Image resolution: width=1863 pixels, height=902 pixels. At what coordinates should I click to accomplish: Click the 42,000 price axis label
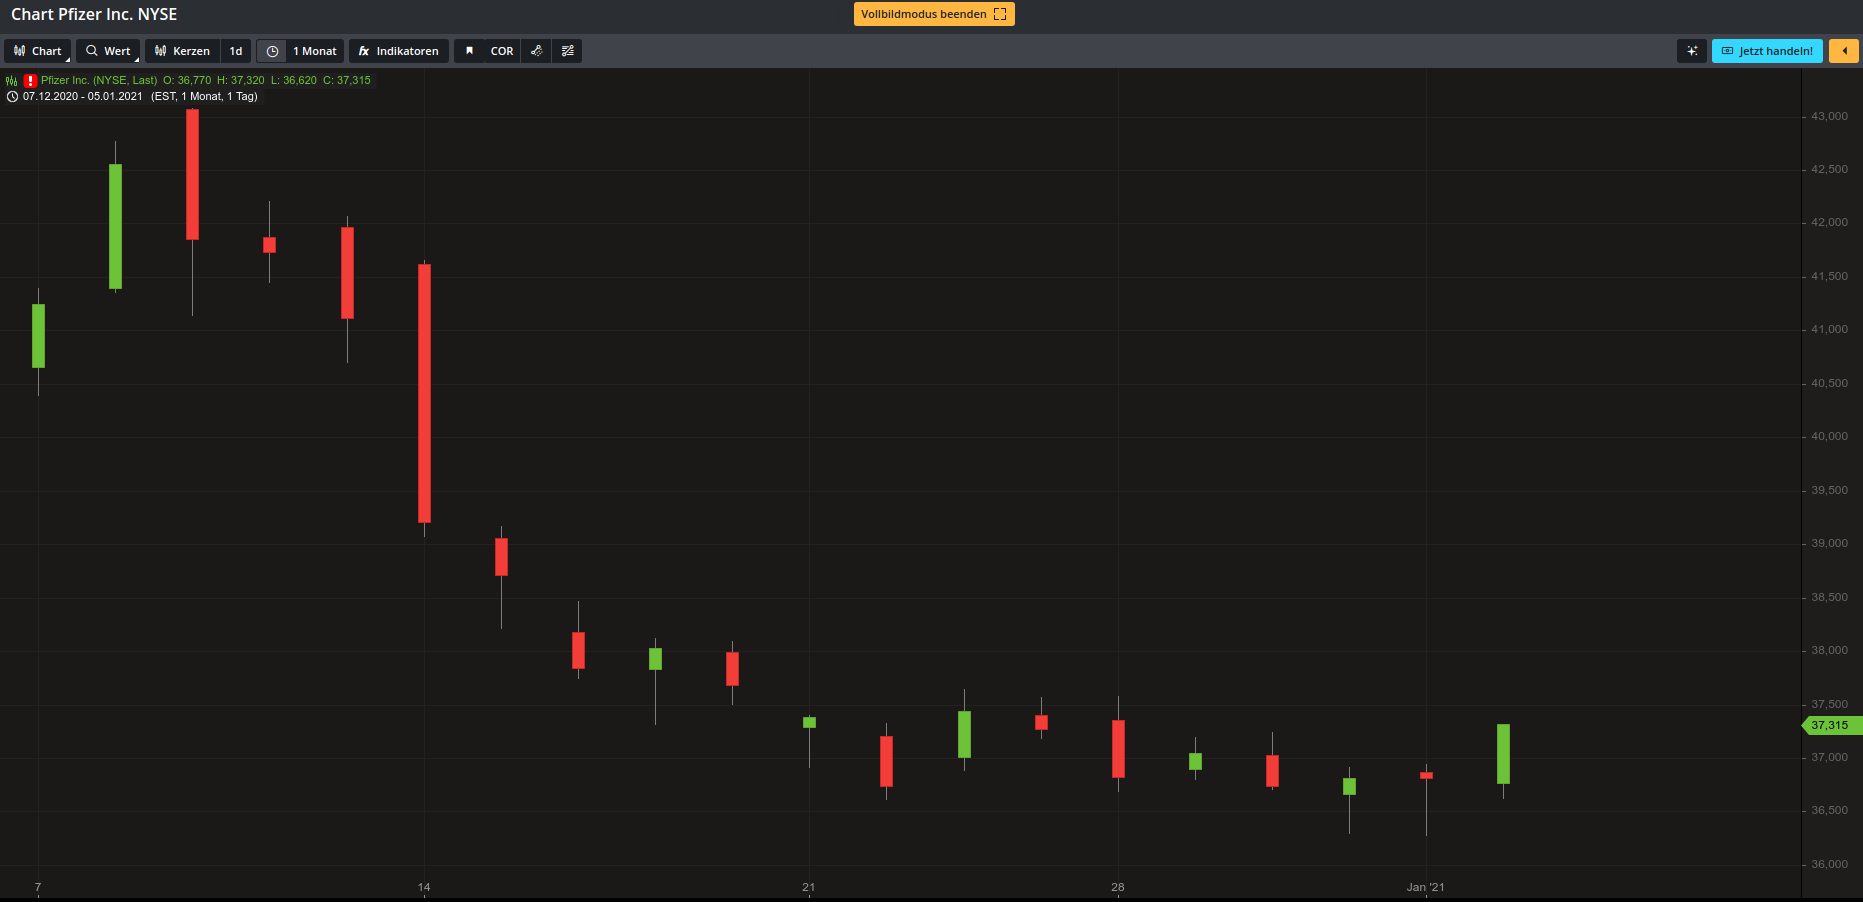1830,222
